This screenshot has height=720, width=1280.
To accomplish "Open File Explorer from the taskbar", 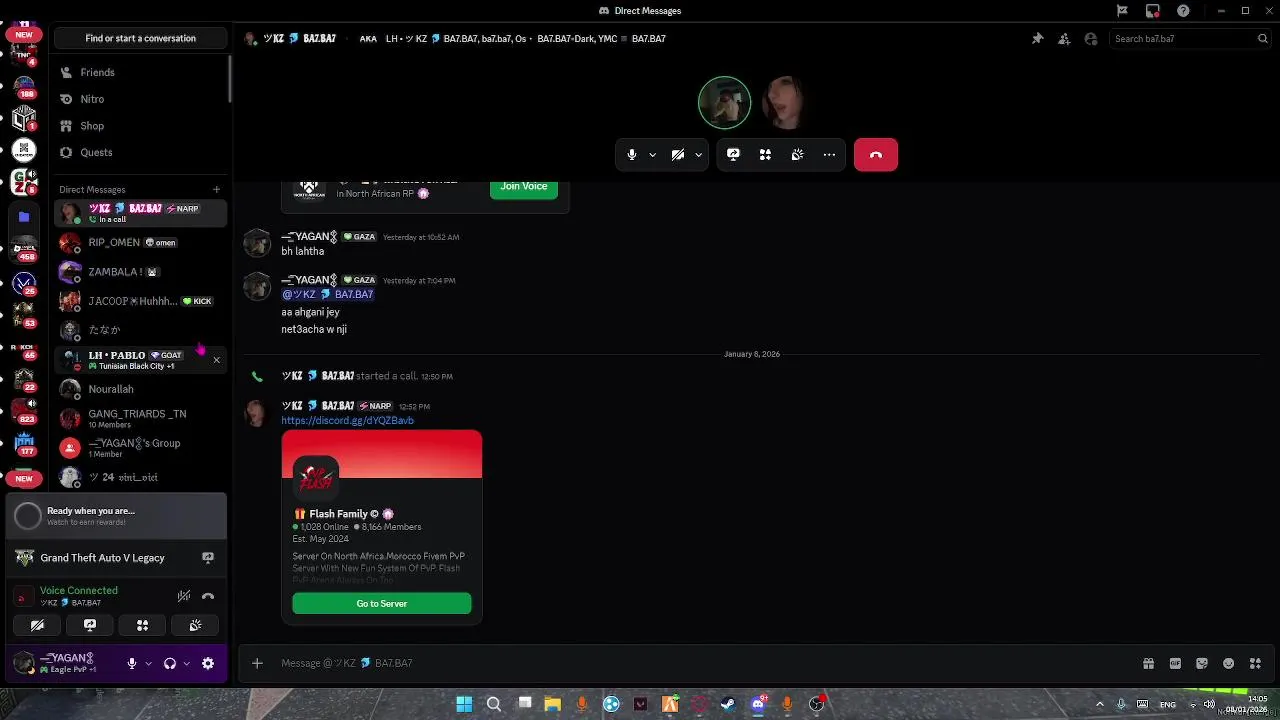I will [553, 704].
